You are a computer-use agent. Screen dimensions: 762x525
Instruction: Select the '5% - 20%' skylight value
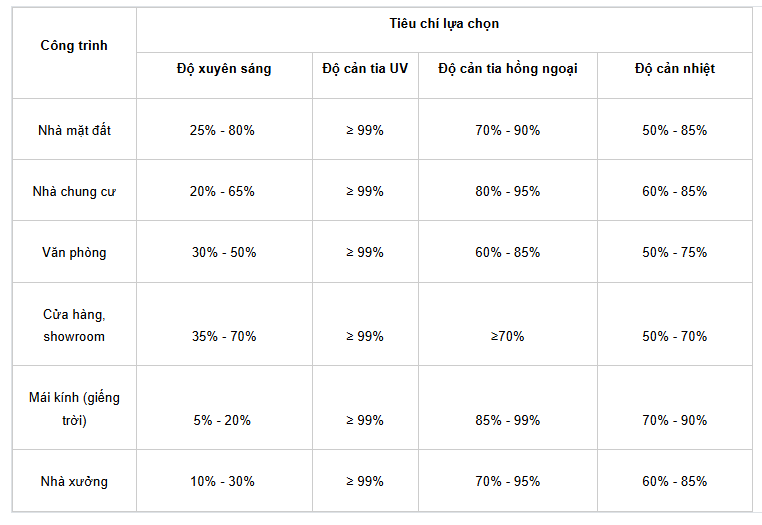pyautogui.click(x=222, y=420)
